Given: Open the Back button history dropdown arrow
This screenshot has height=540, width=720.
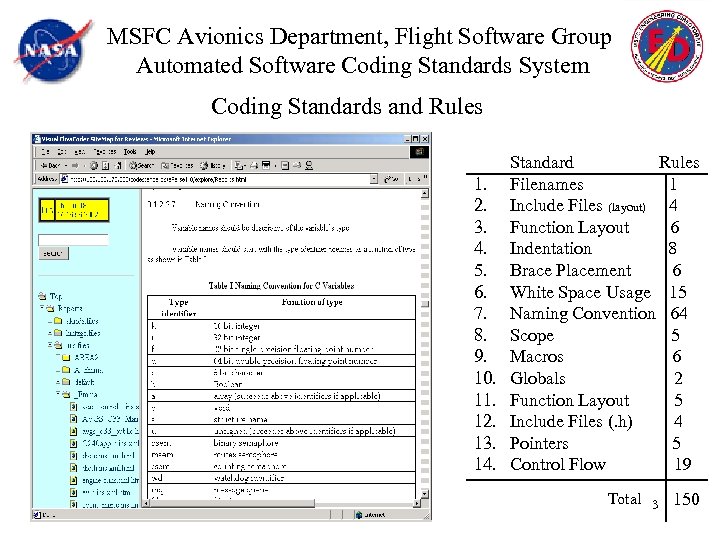Looking at the screenshot, I should 66,165.
